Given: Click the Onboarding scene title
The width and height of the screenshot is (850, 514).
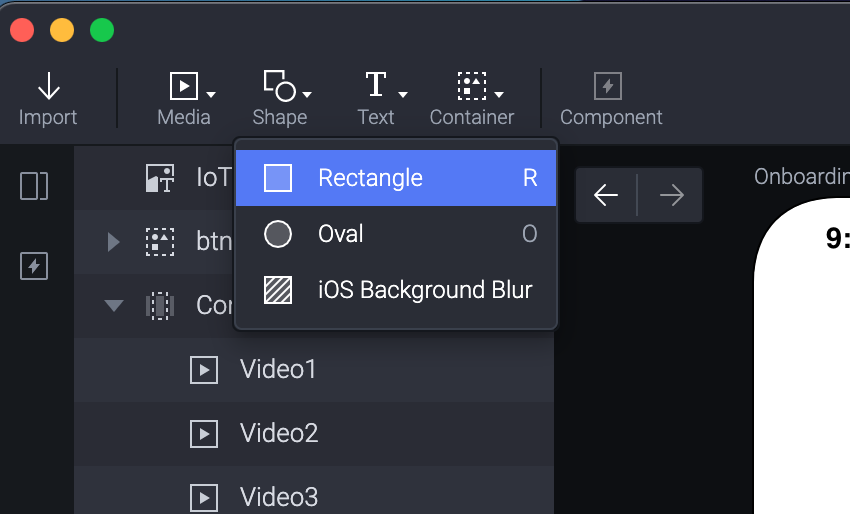Looking at the screenshot, I should coord(800,176).
